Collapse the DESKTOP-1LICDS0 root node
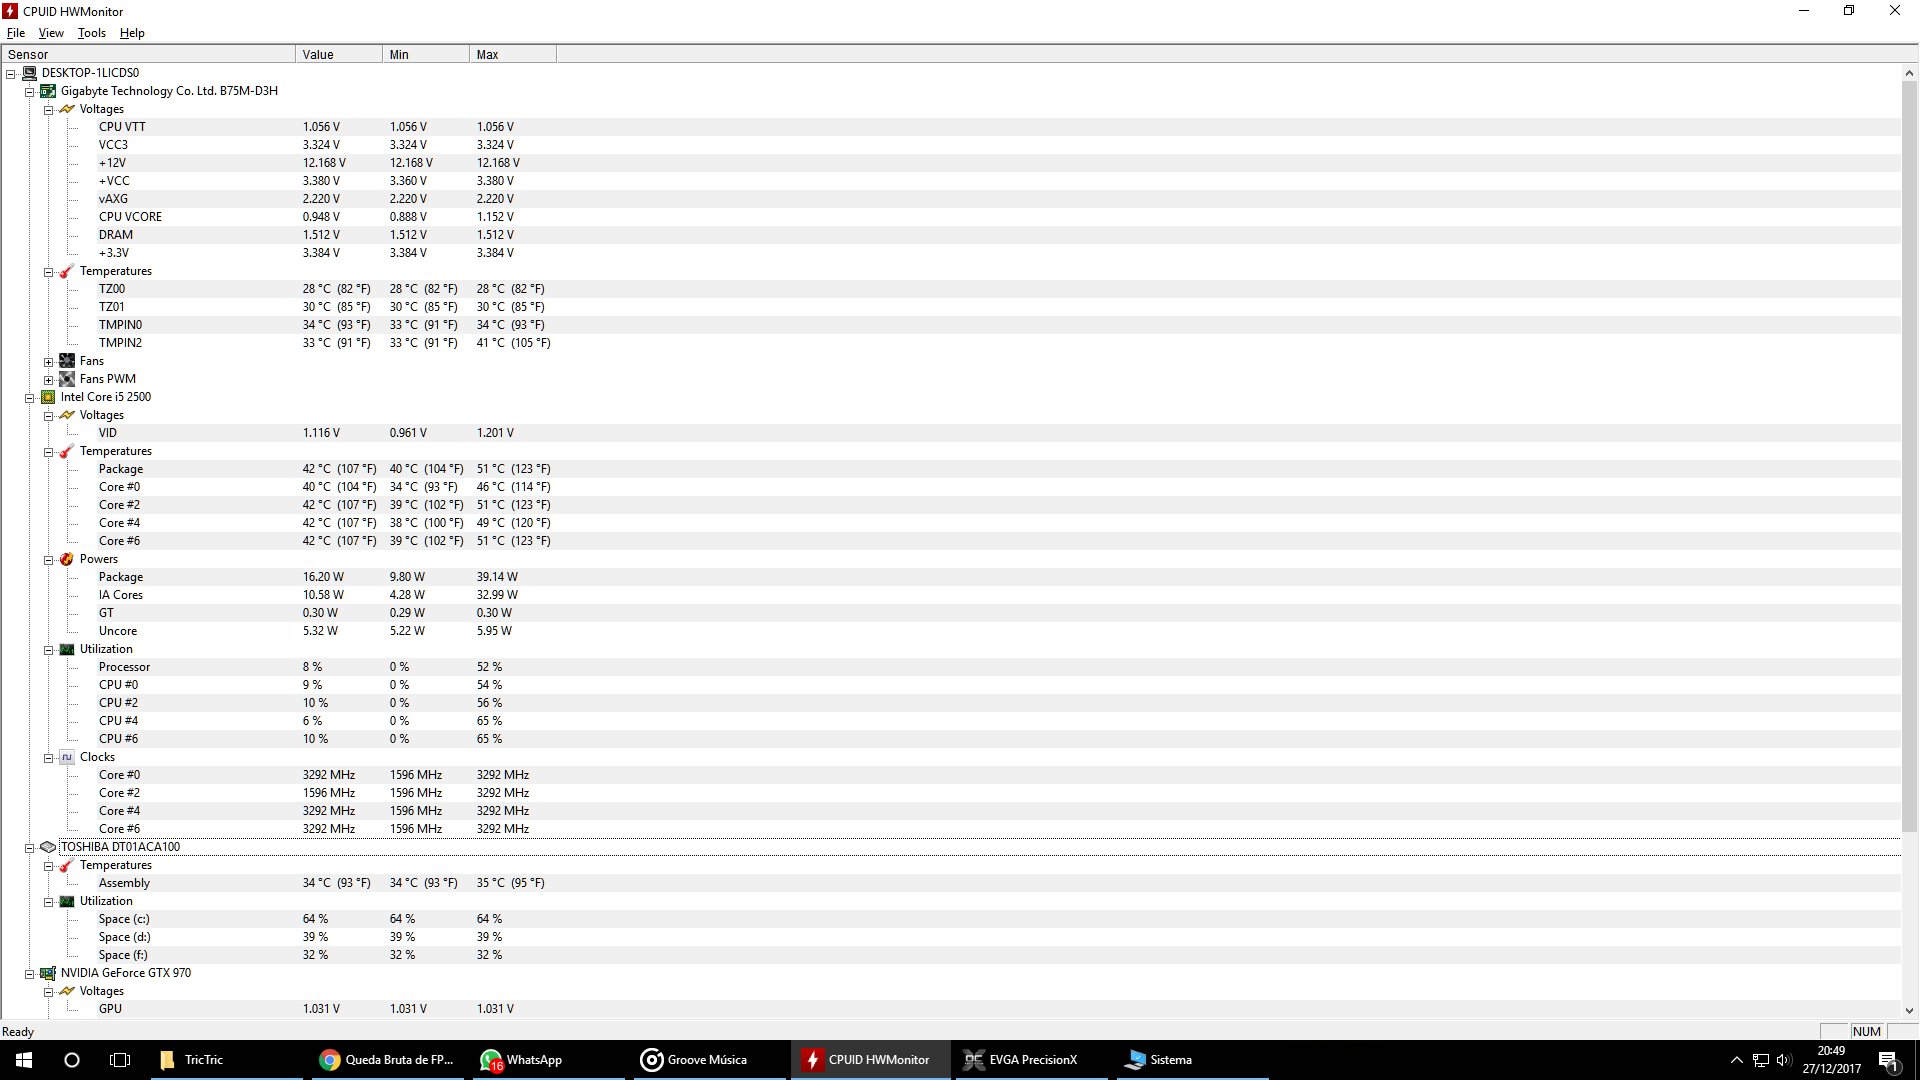The image size is (1920, 1080). coord(11,74)
